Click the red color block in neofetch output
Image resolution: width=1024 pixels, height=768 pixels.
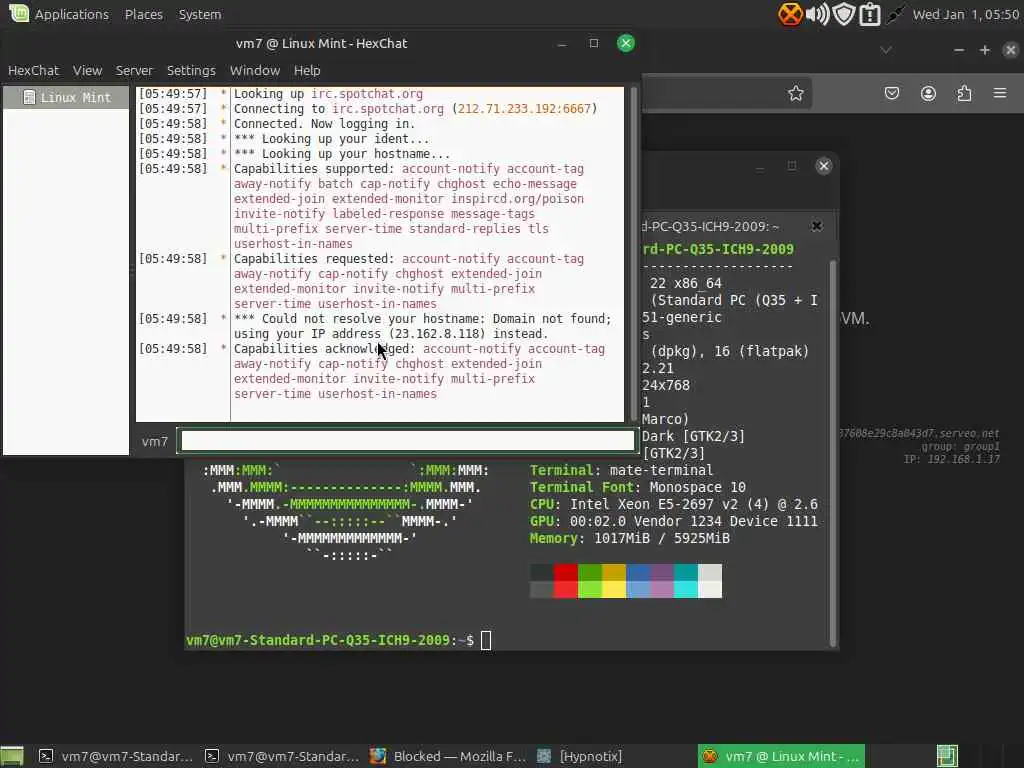(x=566, y=581)
